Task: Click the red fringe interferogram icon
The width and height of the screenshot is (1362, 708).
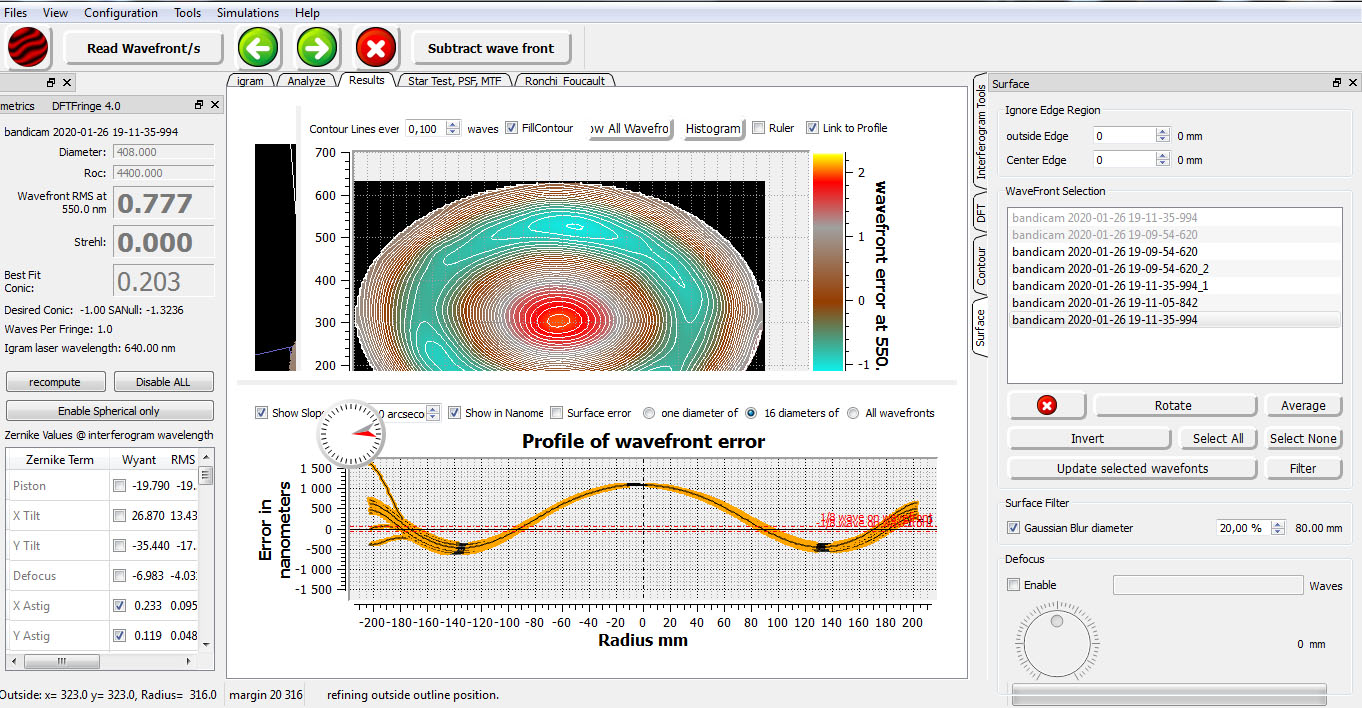Action: coord(28,48)
